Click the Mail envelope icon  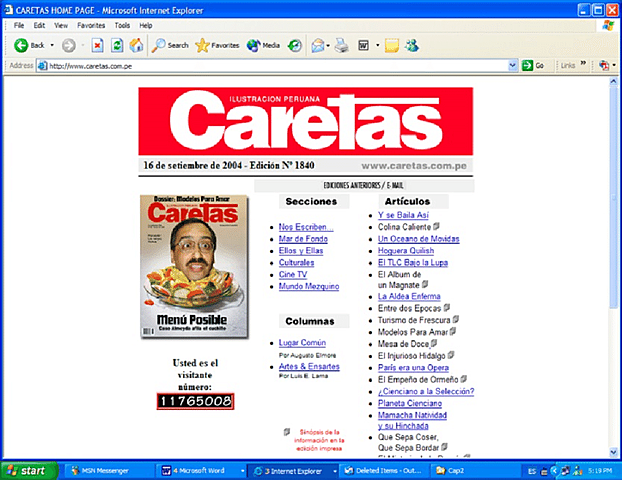(x=318, y=46)
